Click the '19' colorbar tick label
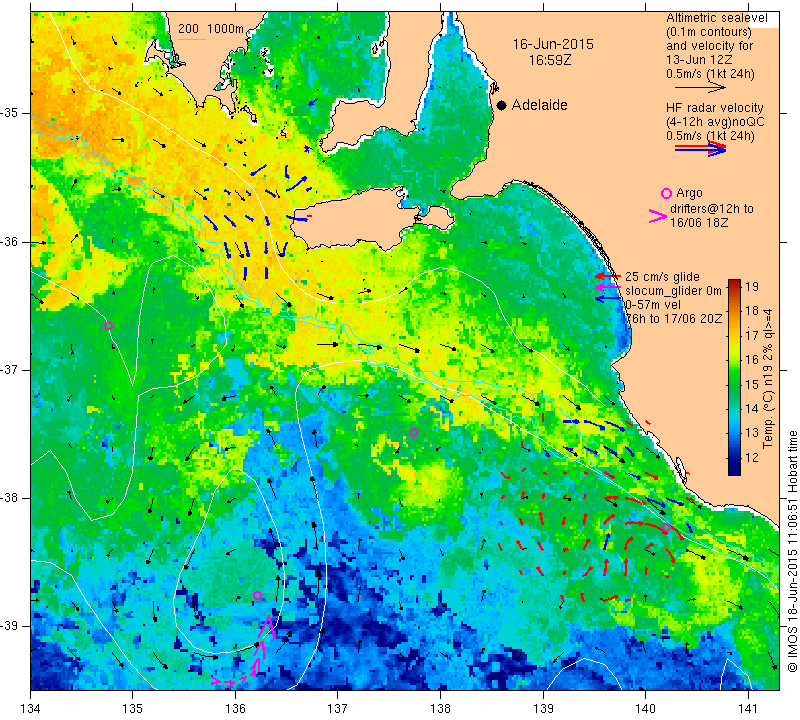Image resolution: width=800 pixels, height=720 pixels. coord(752,286)
